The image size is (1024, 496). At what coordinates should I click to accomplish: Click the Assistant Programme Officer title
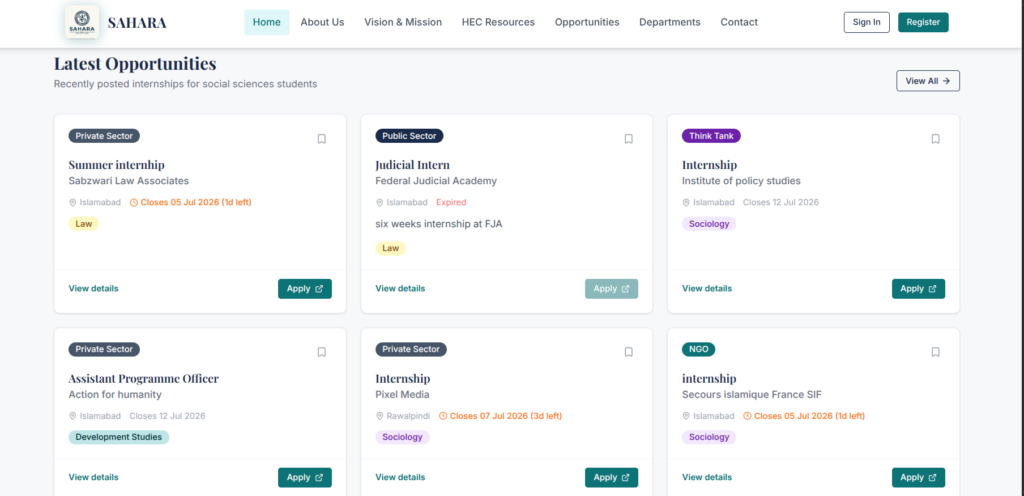click(144, 379)
